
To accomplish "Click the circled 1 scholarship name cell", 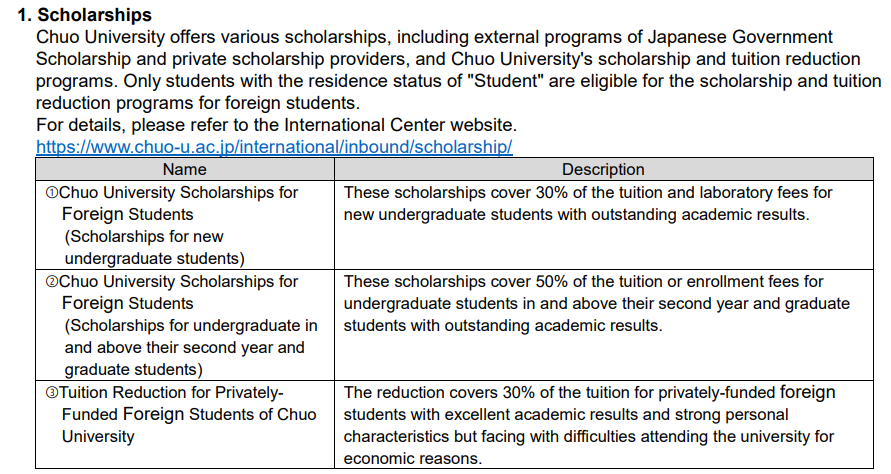I will [185, 225].
